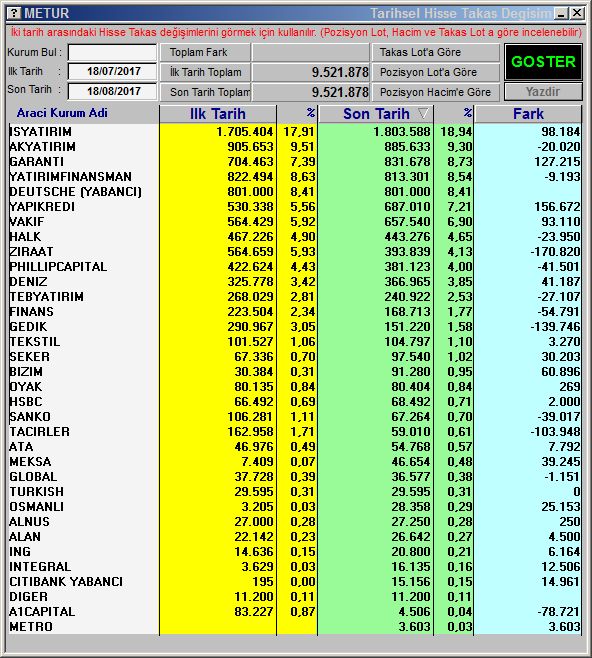Image resolution: width=592 pixels, height=658 pixels.
Task: Select the SEKER row
Action: [295, 357]
